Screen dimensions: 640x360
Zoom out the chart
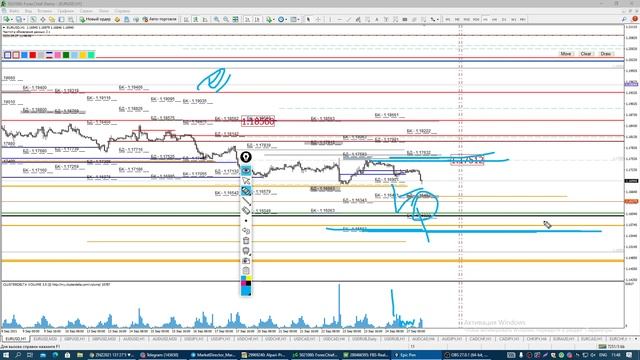(x=226, y=19)
